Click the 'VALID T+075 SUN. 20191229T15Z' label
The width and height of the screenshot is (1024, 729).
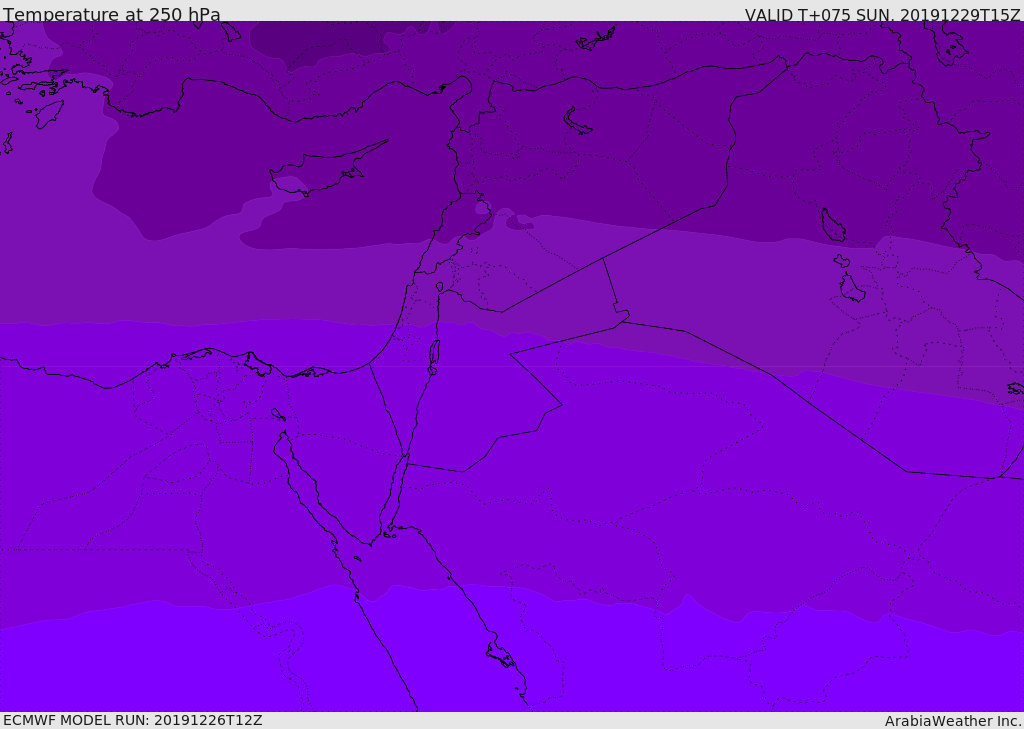point(882,14)
